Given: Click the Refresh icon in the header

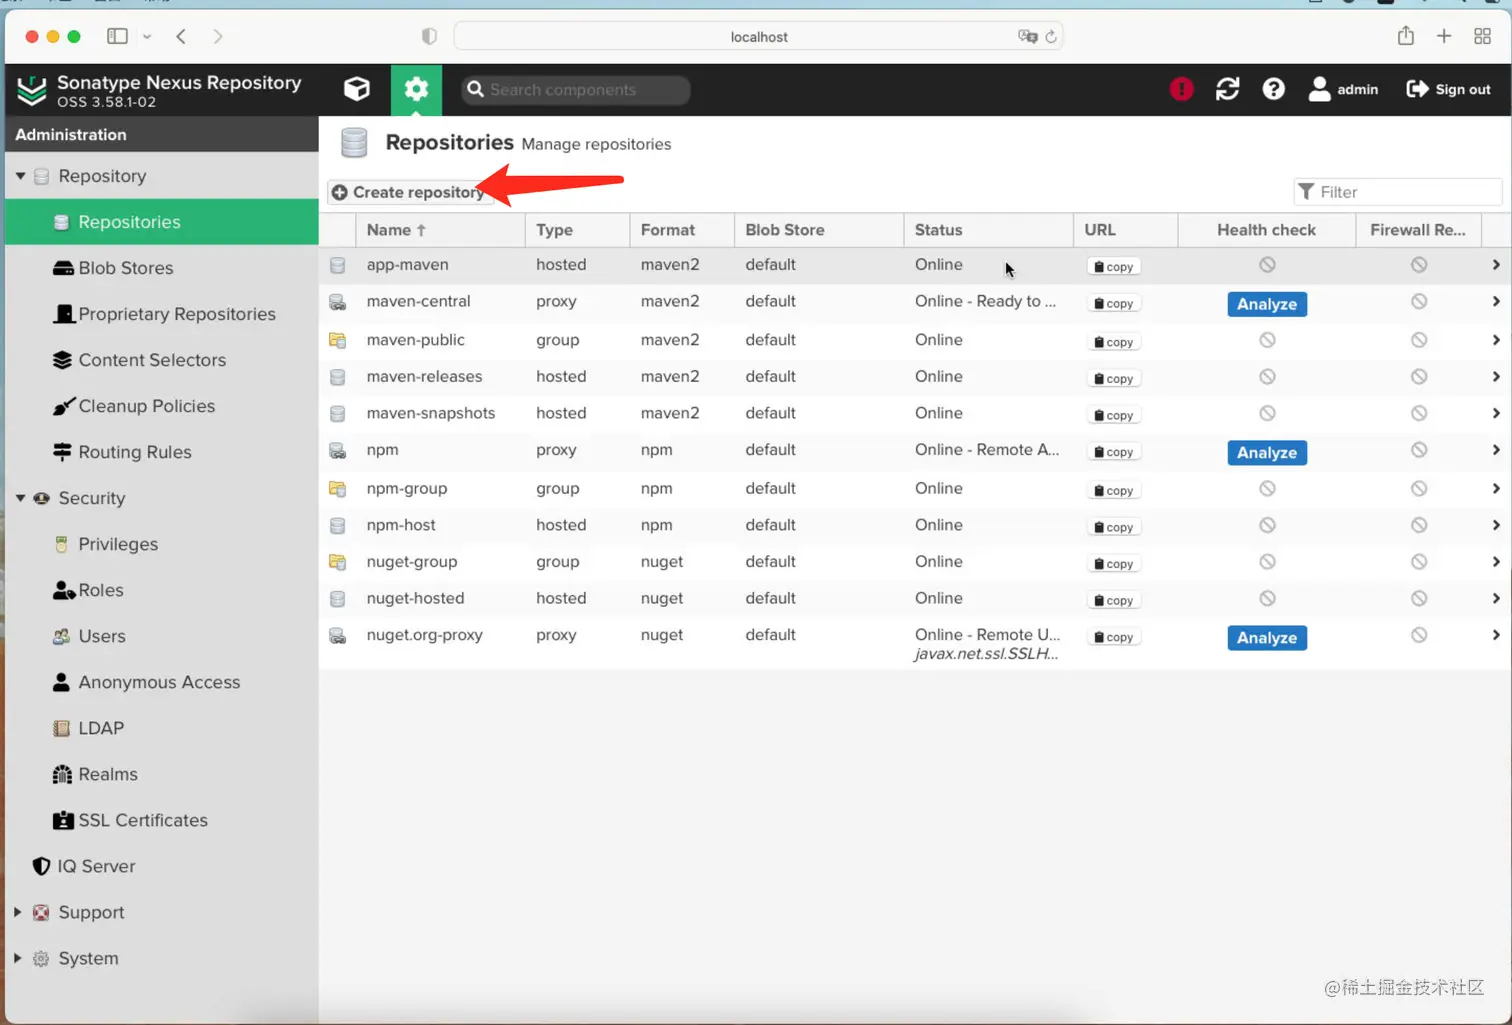Looking at the screenshot, I should [x=1227, y=89].
